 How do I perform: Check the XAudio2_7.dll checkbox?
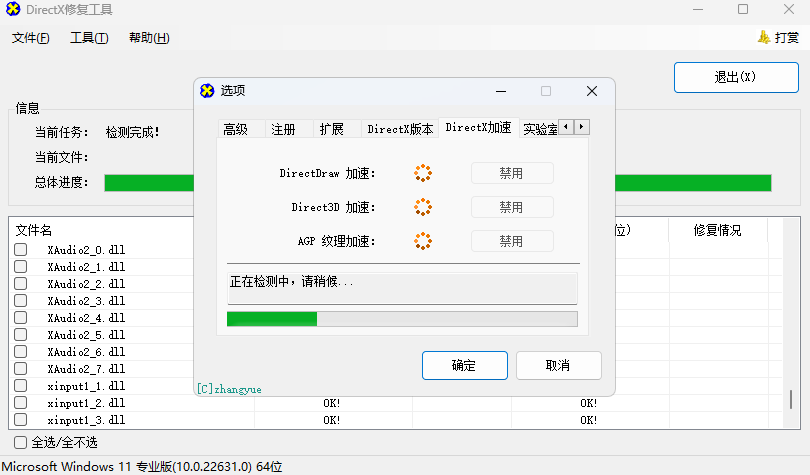click(21, 369)
